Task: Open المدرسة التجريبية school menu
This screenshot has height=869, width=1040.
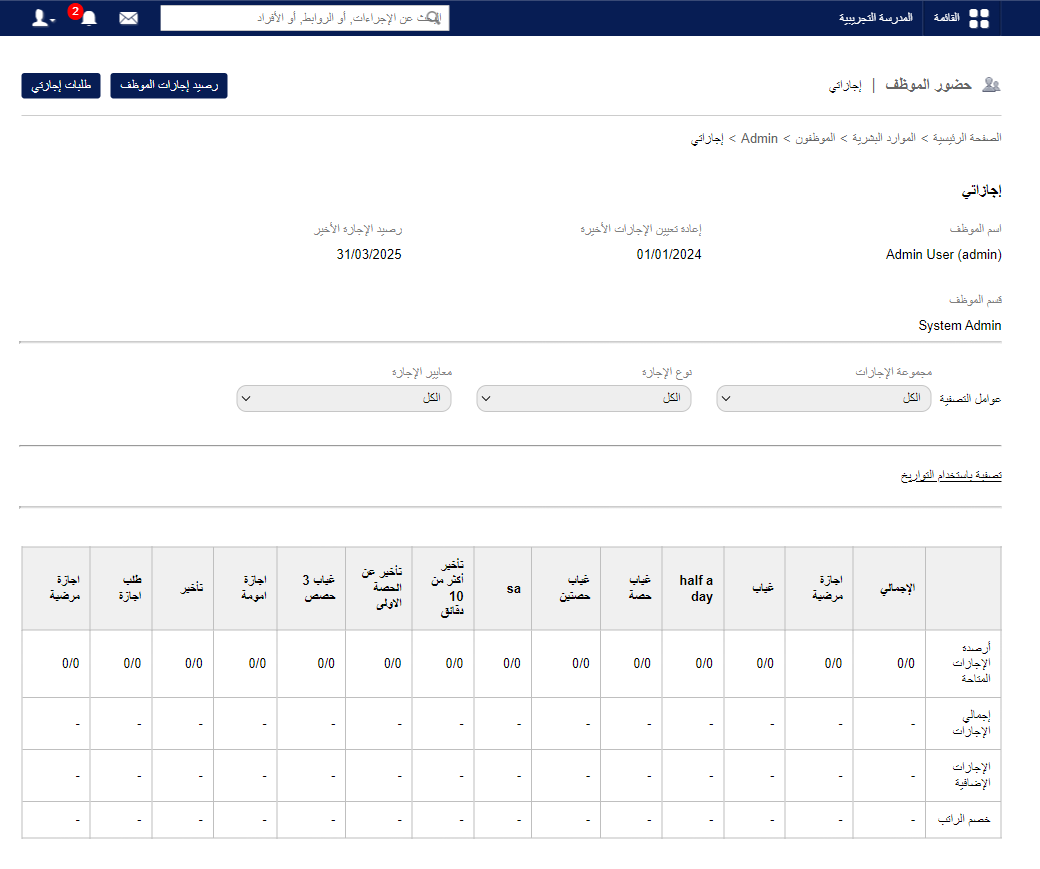Action: click(876, 18)
